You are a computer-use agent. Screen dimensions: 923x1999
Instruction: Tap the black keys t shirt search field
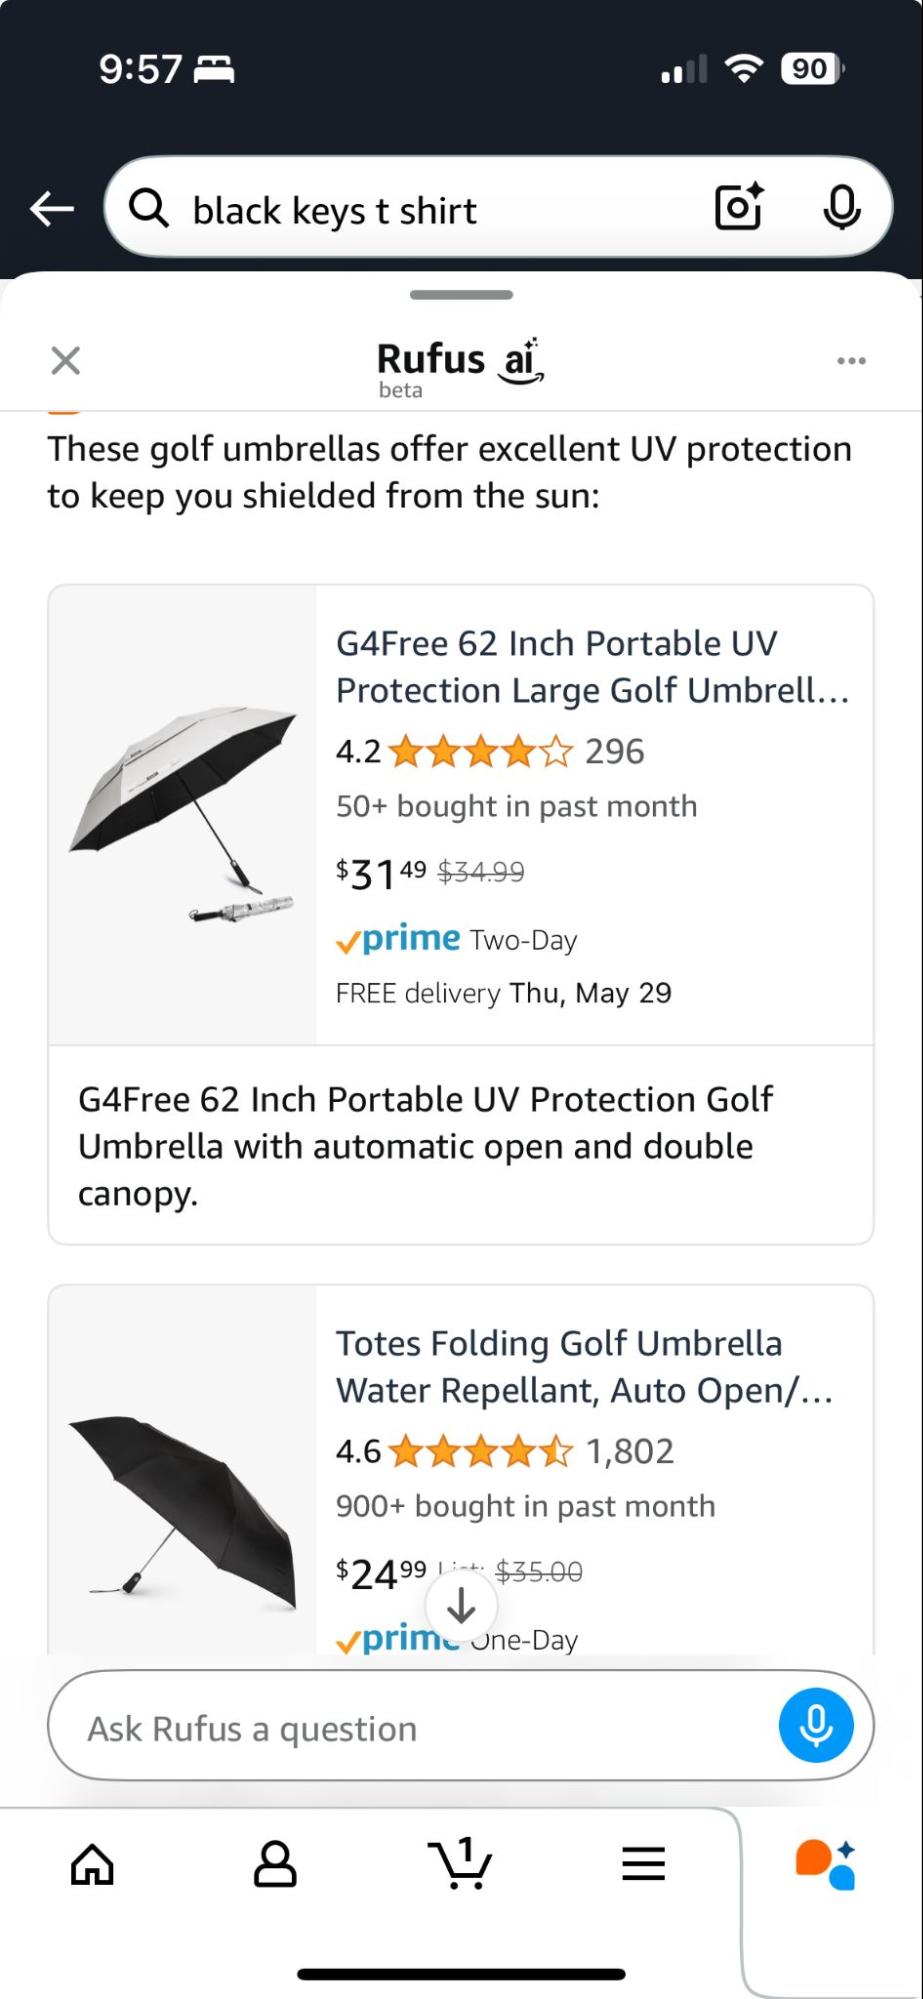(x=430, y=211)
